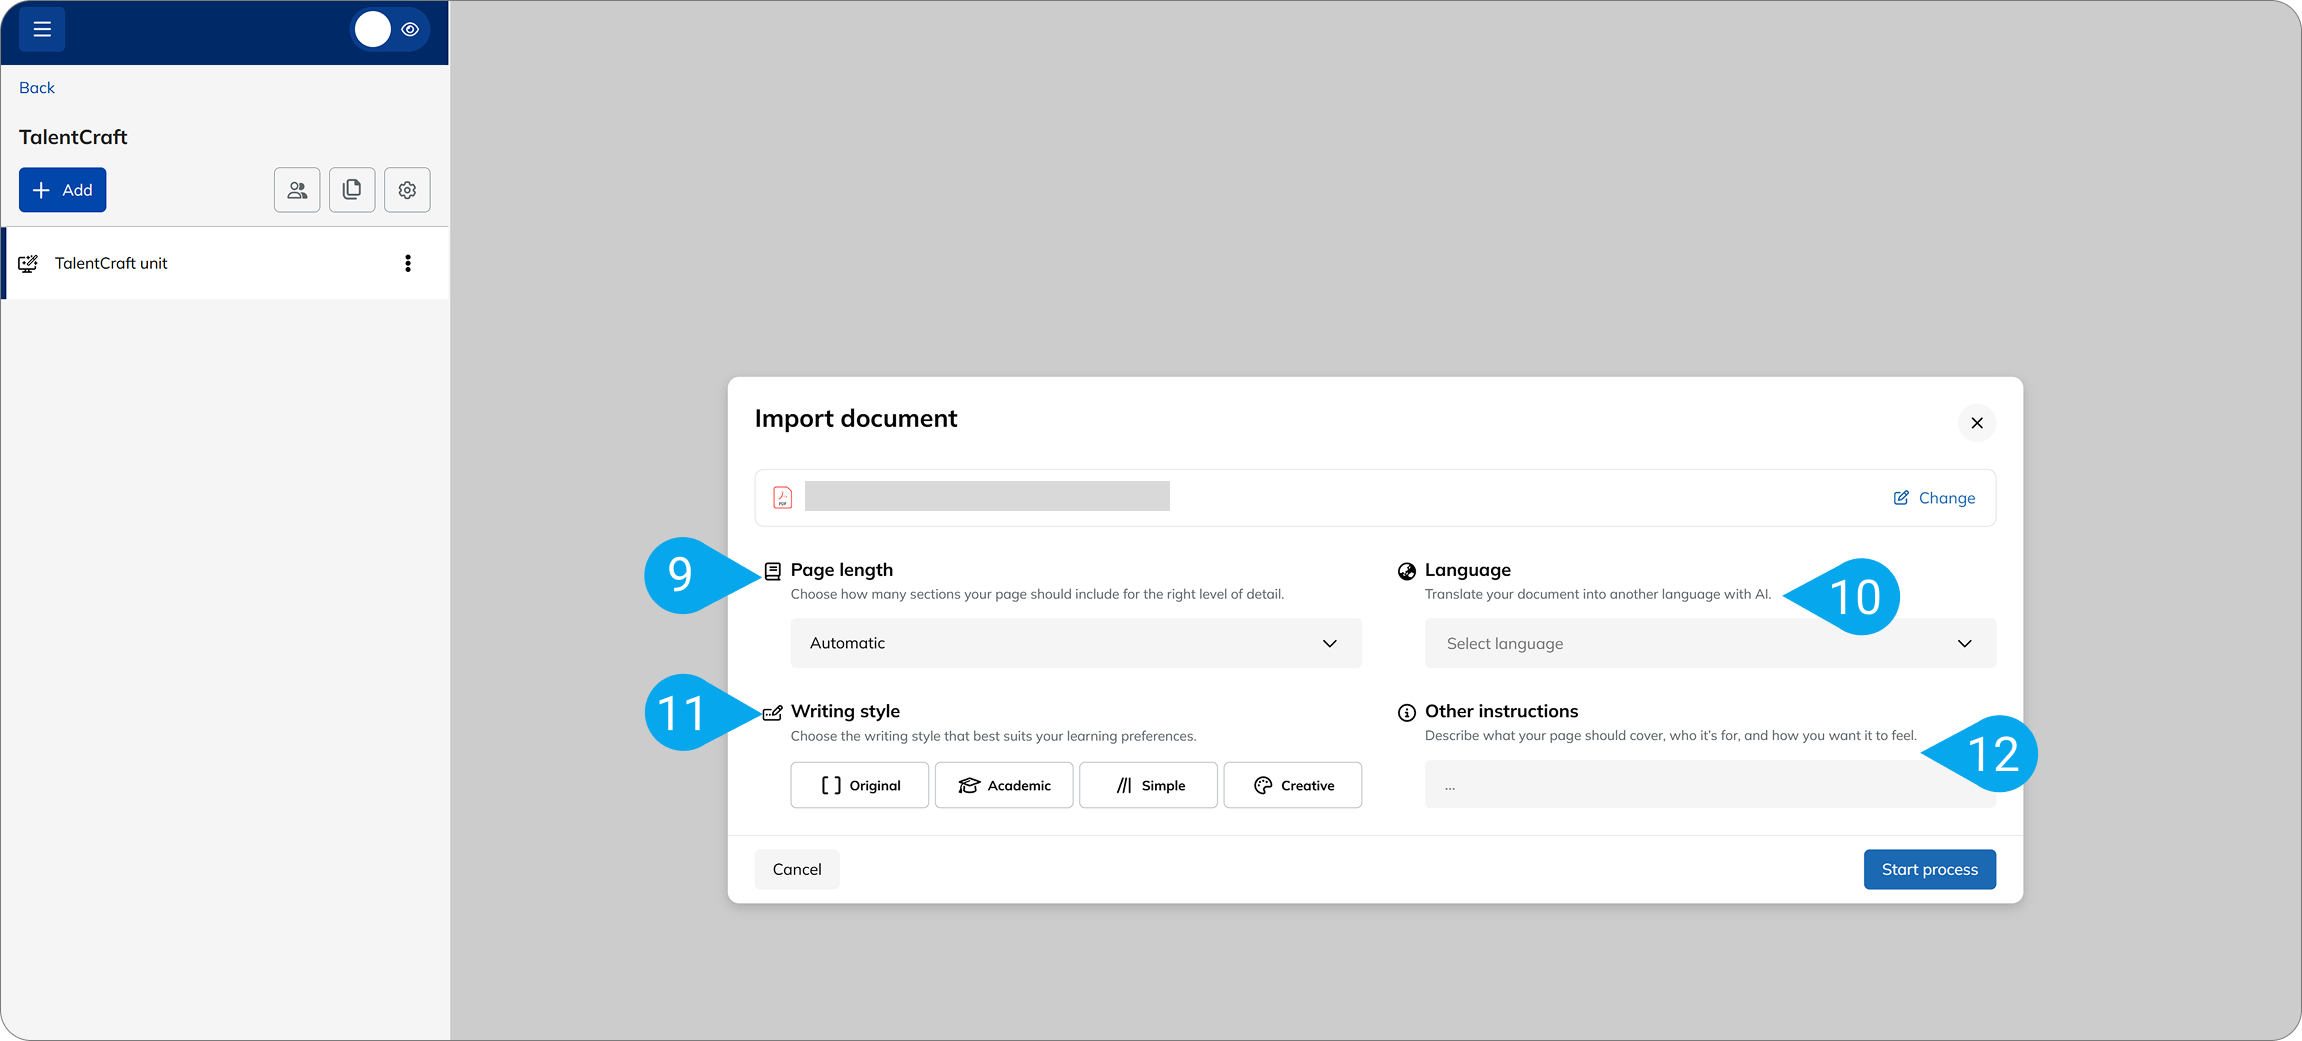Expand the Page length Automatic dropdown

1075,643
